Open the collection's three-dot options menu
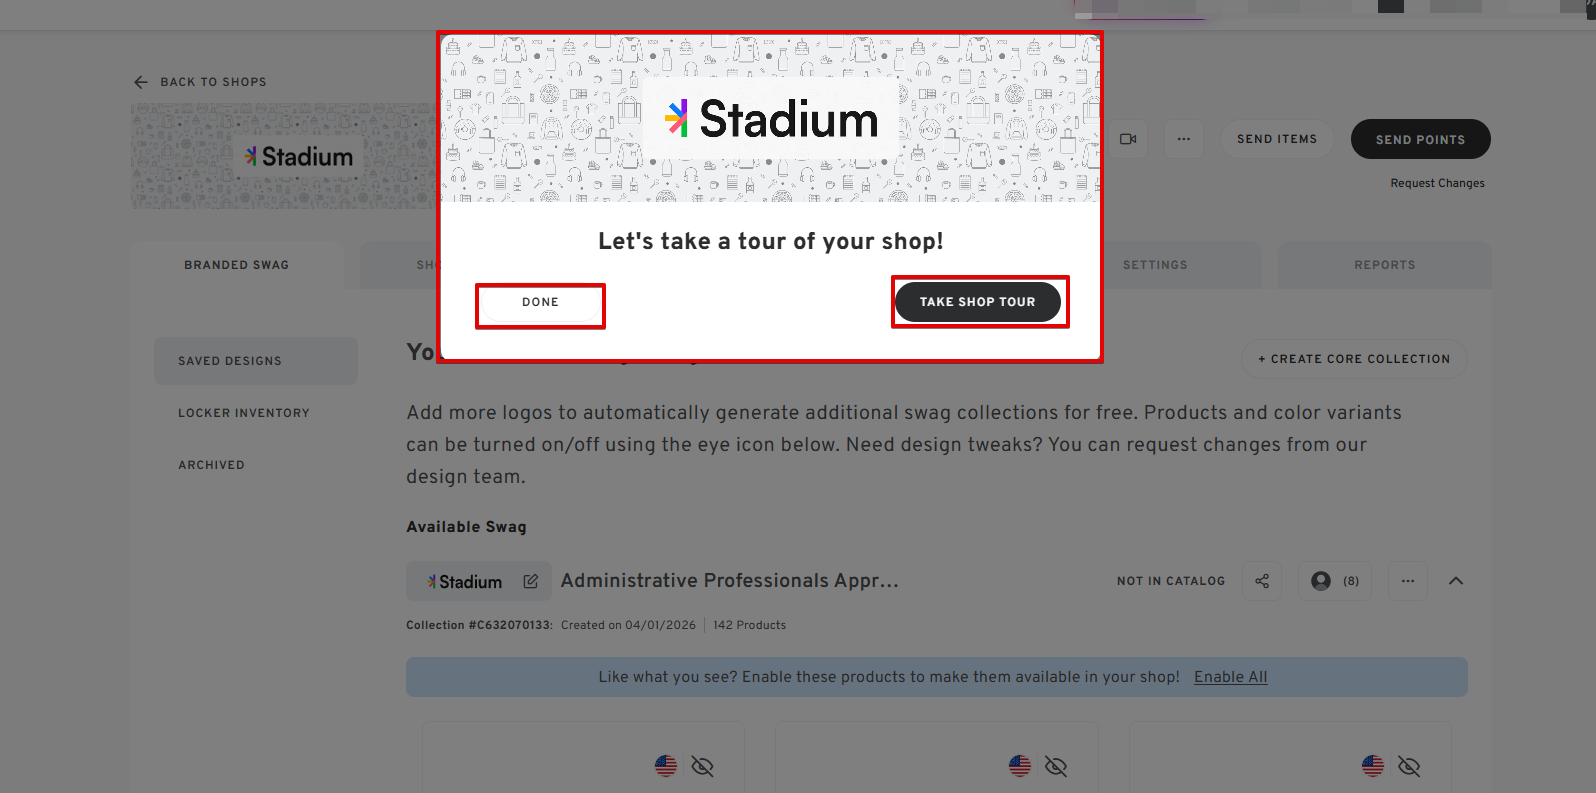 1408,581
